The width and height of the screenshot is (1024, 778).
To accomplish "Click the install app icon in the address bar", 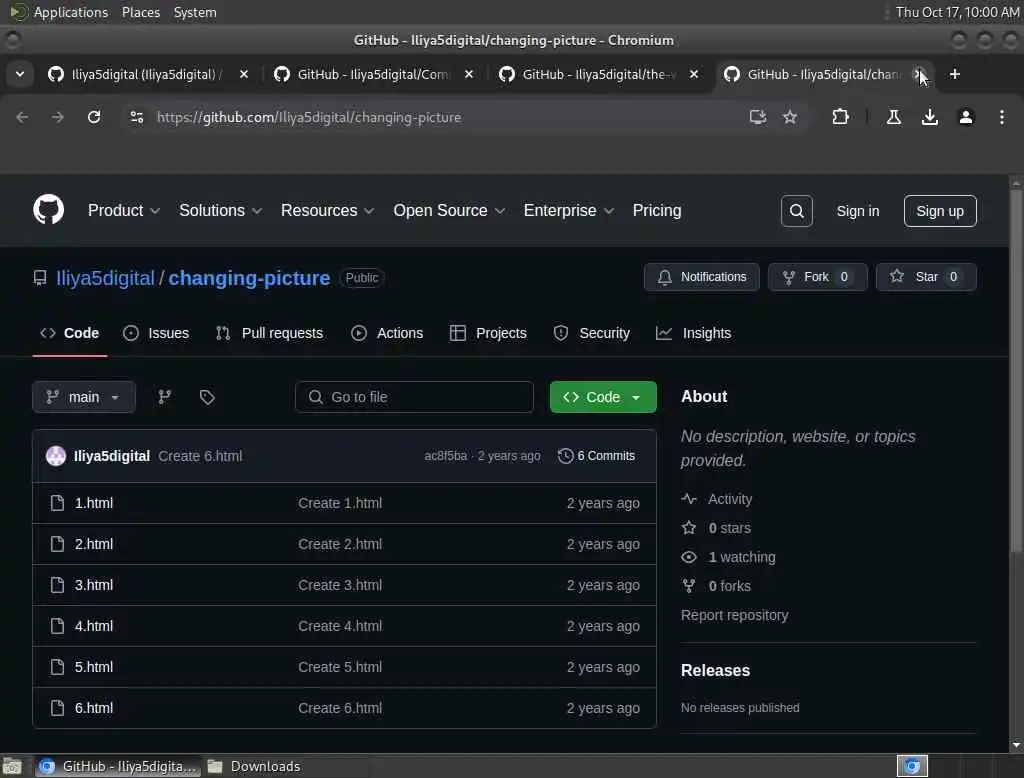I will (758, 117).
